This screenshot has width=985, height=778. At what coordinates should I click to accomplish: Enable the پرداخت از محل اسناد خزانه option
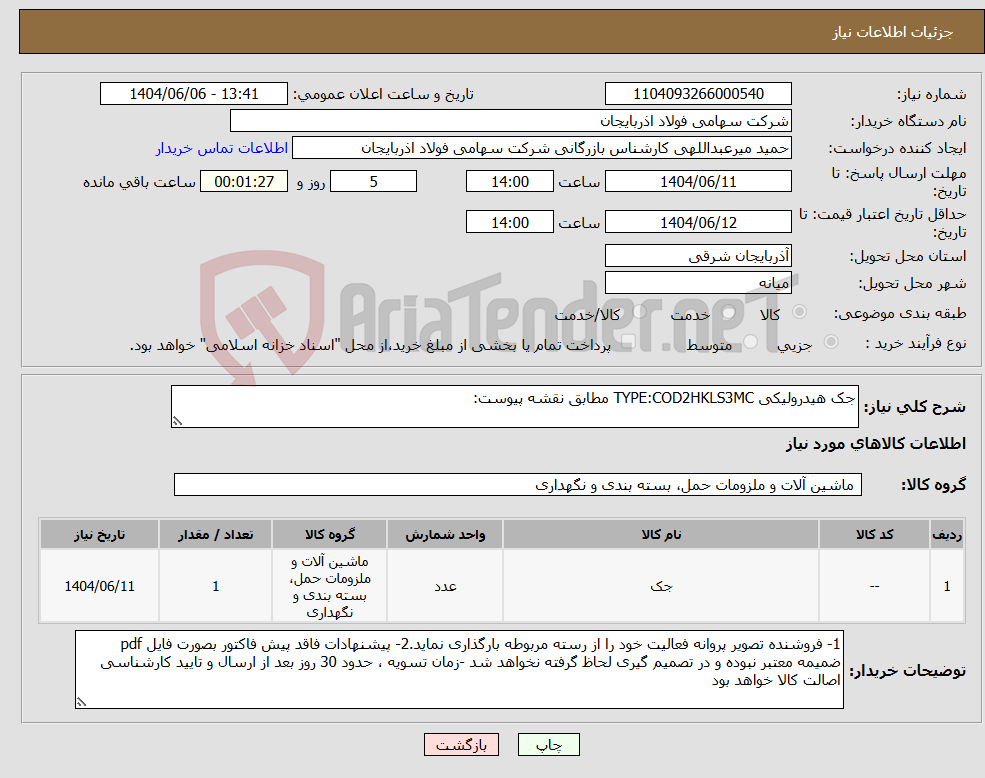[628, 343]
